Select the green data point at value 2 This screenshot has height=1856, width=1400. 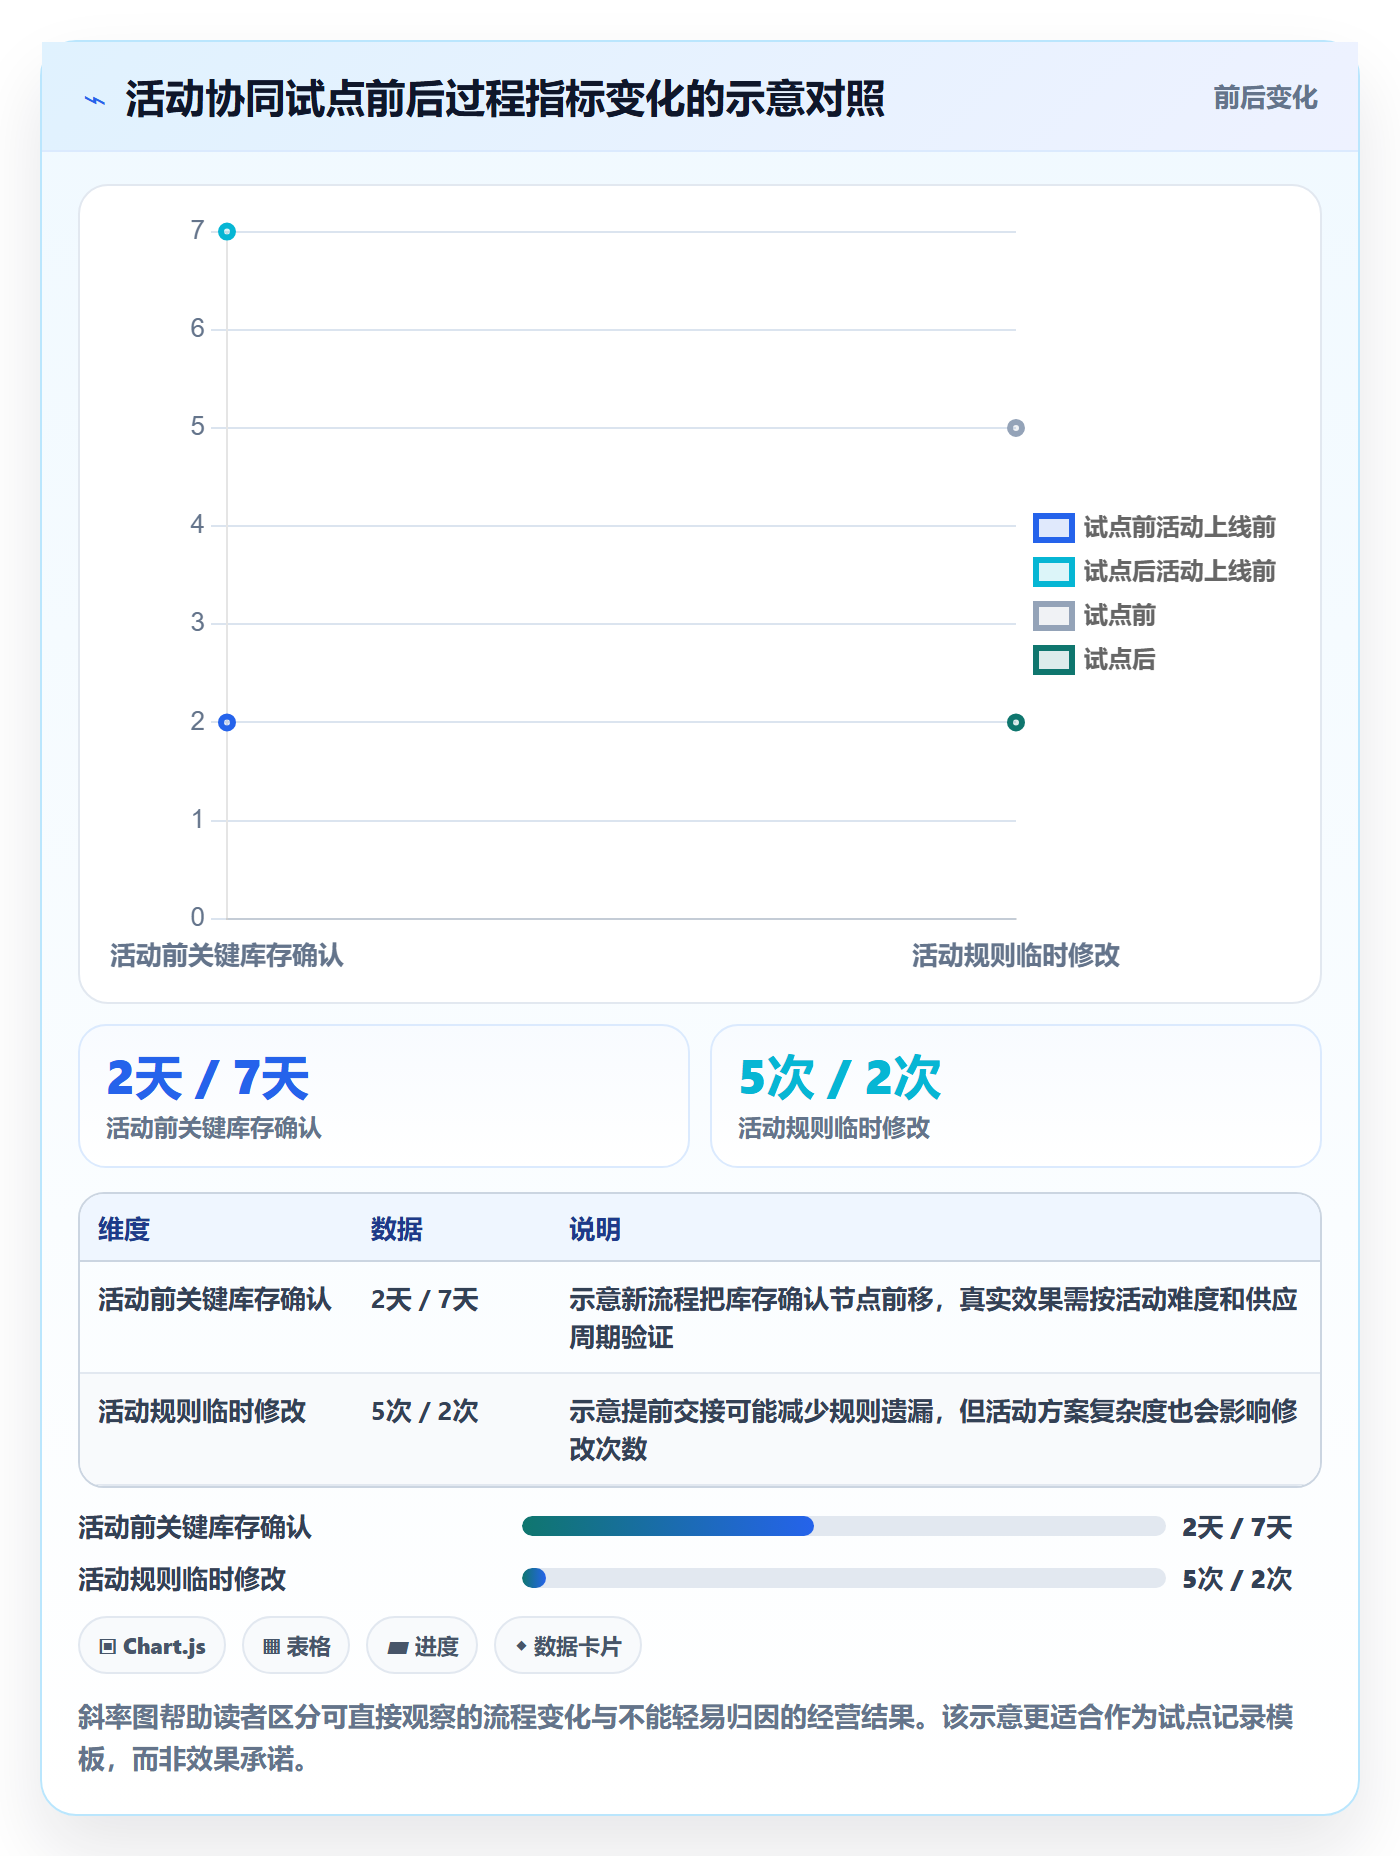(x=1016, y=722)
